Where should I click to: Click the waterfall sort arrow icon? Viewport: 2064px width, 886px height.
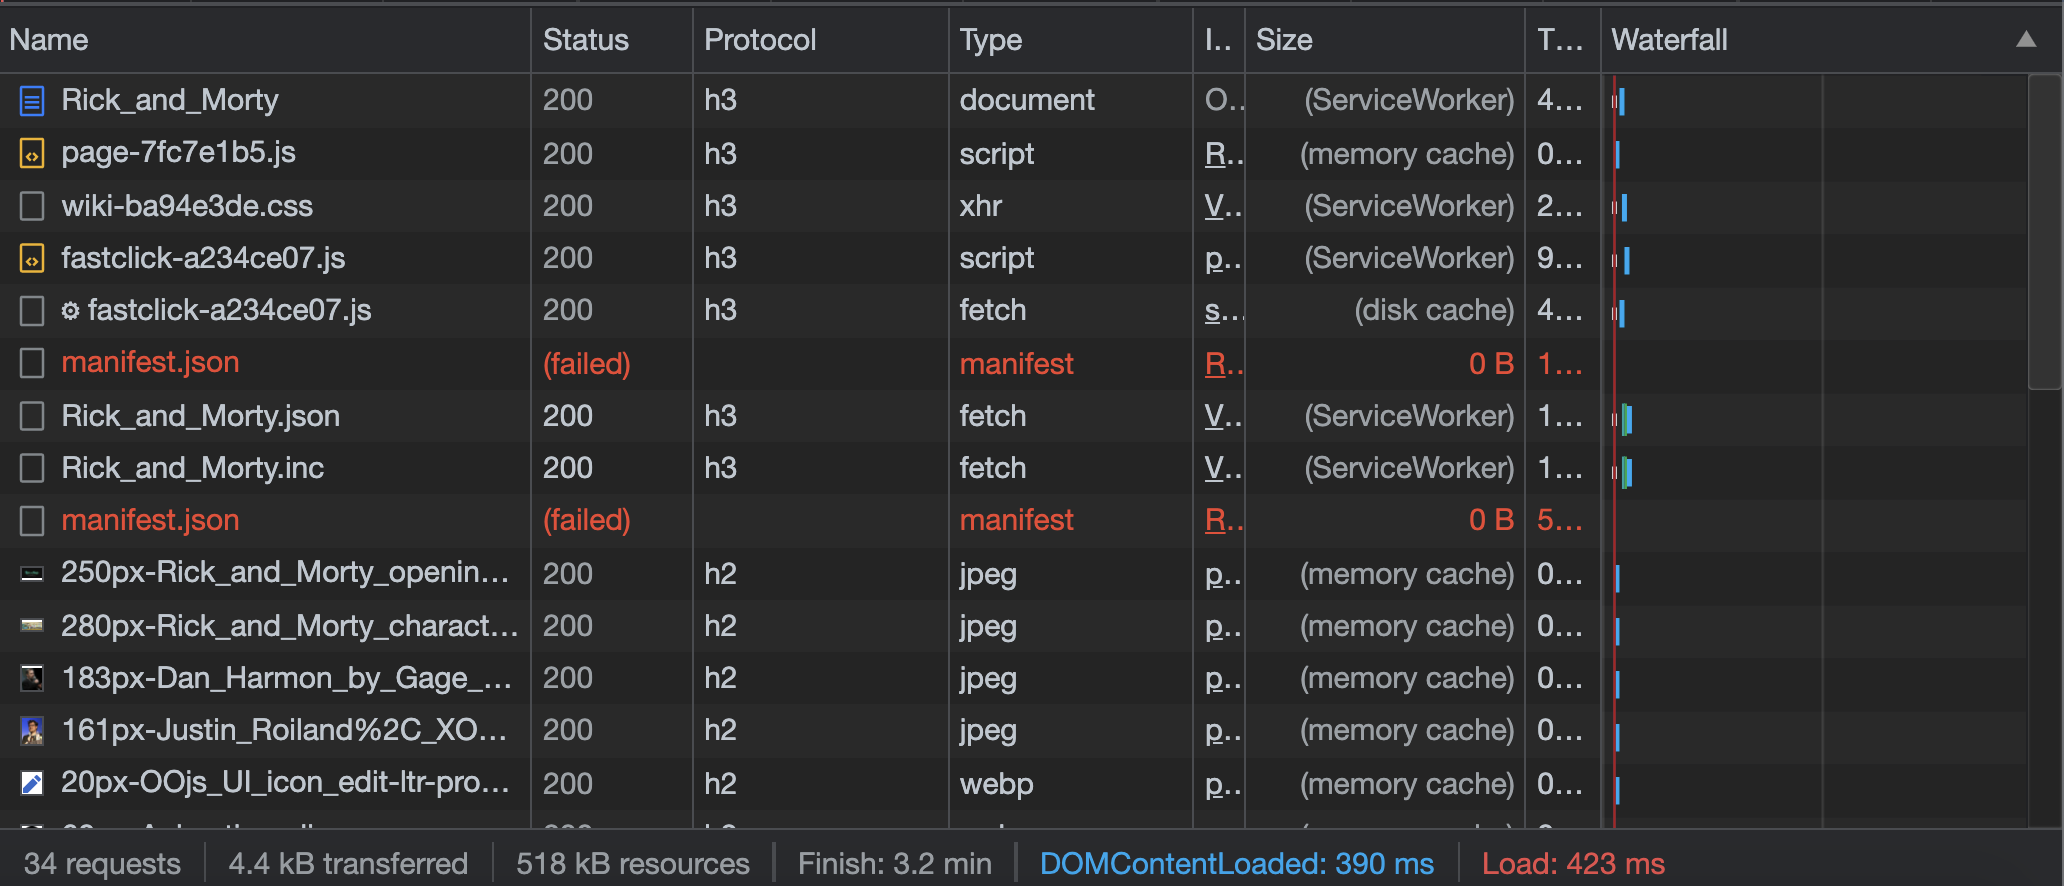pos(2025,40)
